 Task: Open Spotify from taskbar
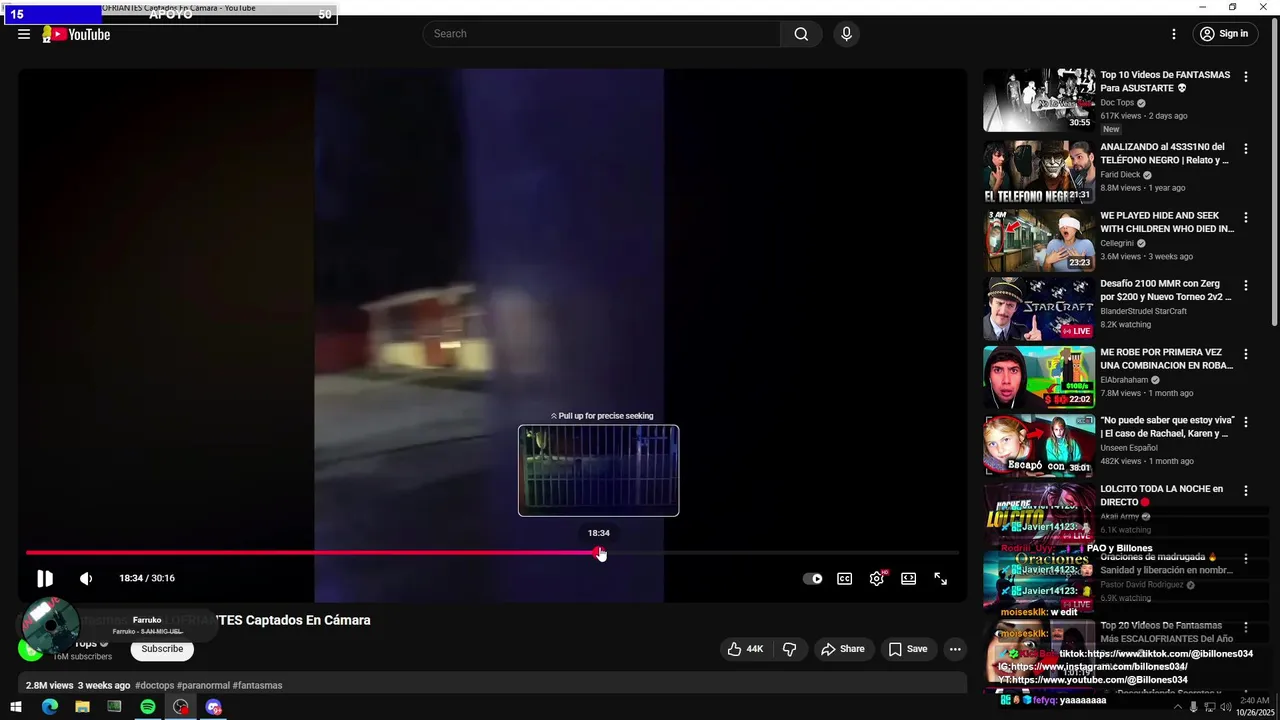[148, 707]
